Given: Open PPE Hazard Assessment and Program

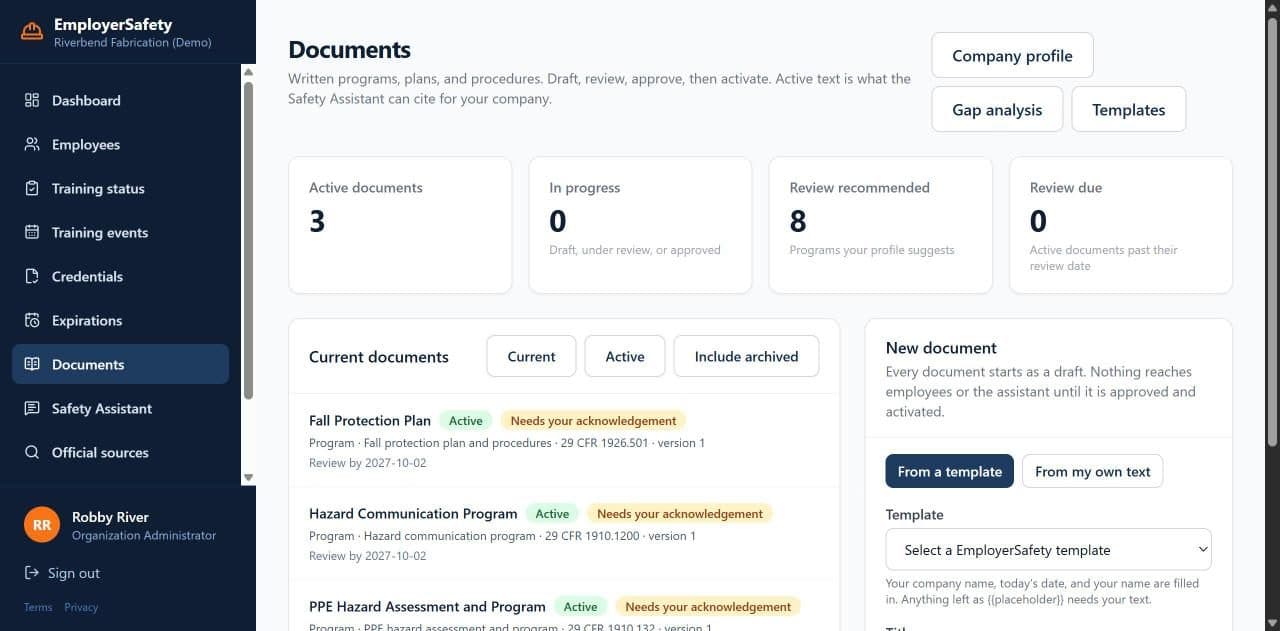Looking at the screenshot, I should click(x=427, y=607).
